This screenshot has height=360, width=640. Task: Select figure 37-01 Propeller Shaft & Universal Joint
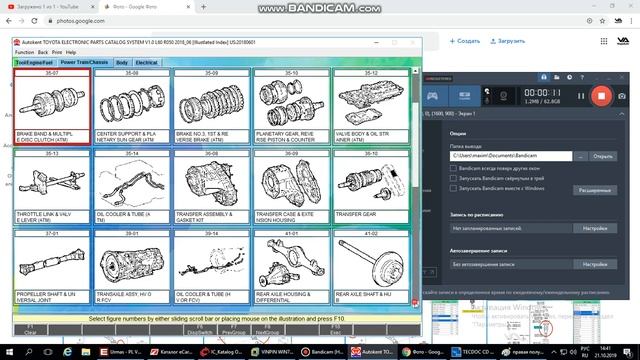coord(52,267)
